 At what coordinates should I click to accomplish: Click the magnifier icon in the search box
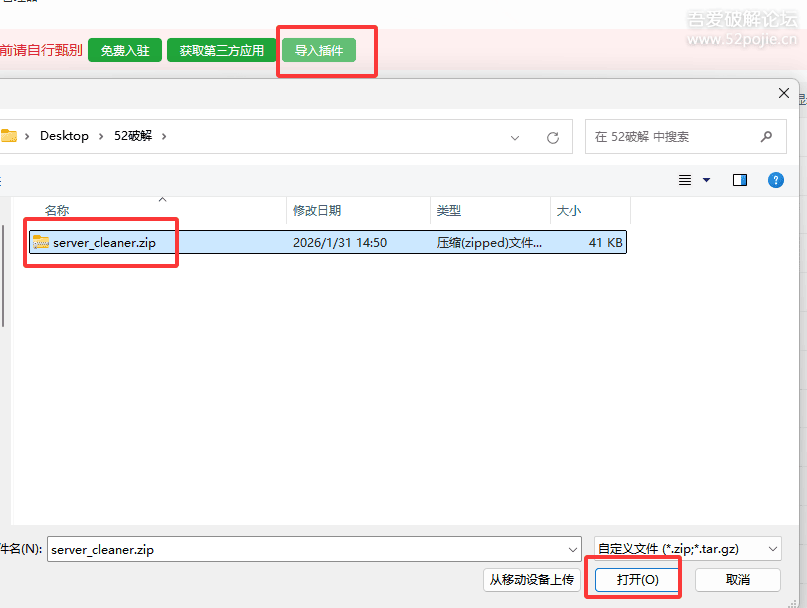pyautogui.click(x=766, y=137)
